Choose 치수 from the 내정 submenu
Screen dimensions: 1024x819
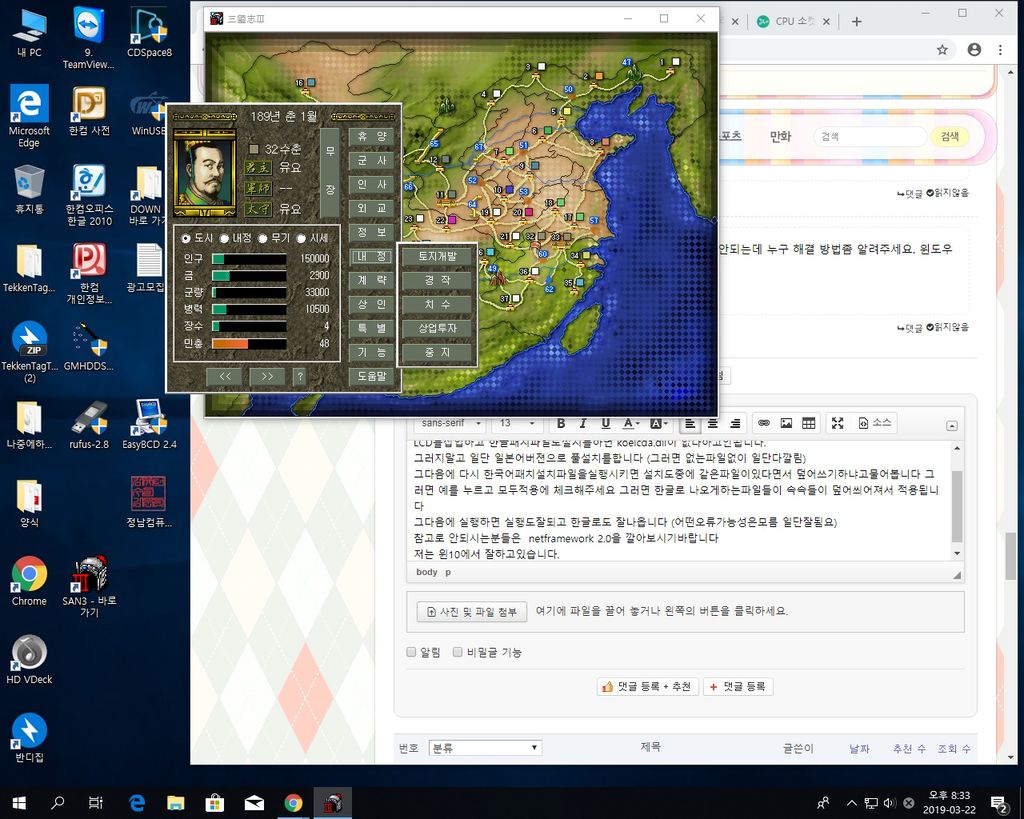pos(438,304)
